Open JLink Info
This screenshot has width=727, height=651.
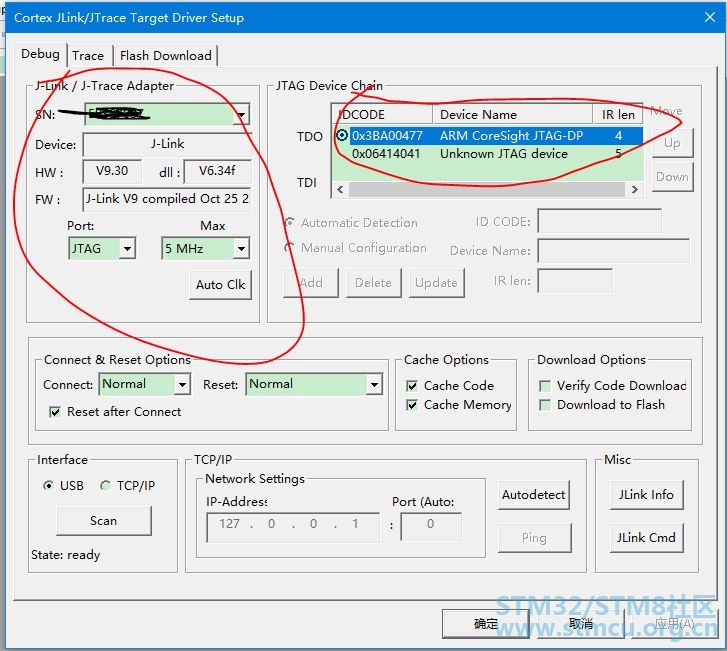(646, 495)
